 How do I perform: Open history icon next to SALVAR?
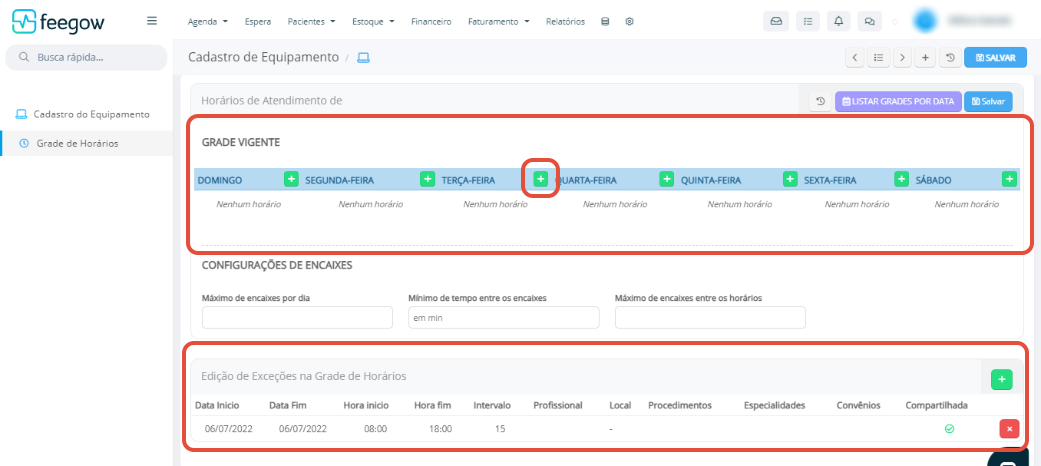(x=950, y=58)
